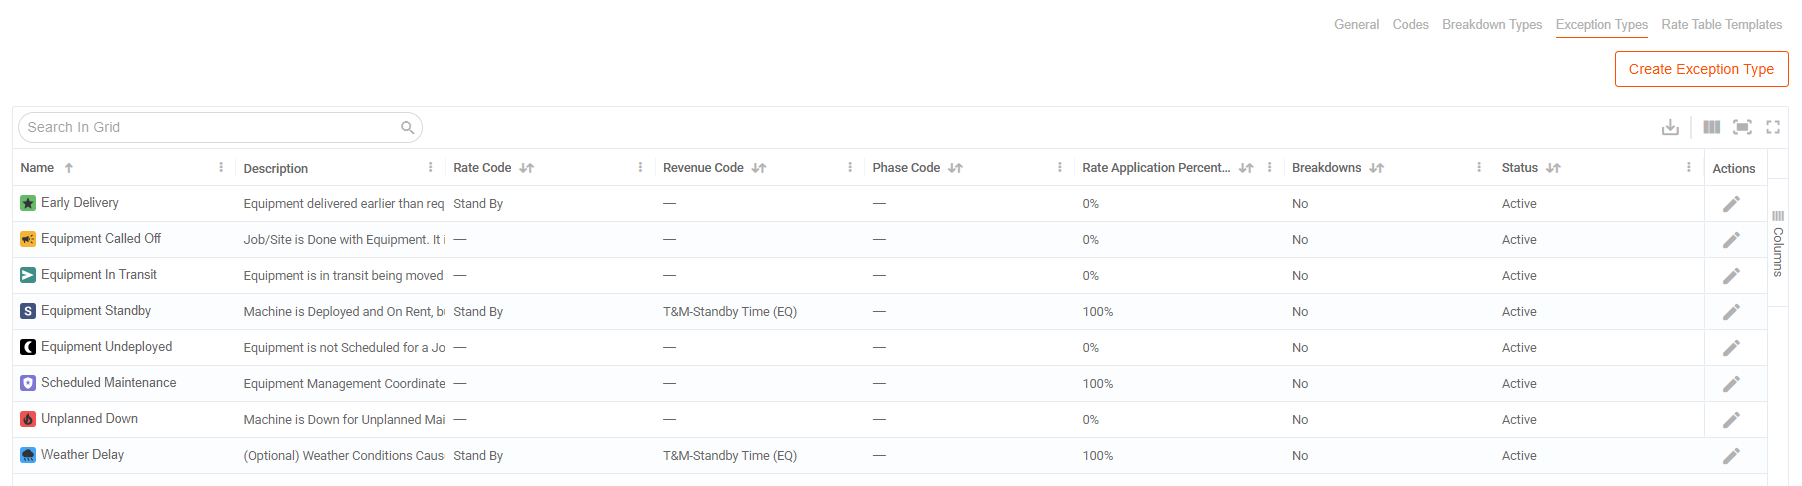The image size is (1802, 486).
Task: Click the Unplanned Down red icon
Action: (28, 419)
